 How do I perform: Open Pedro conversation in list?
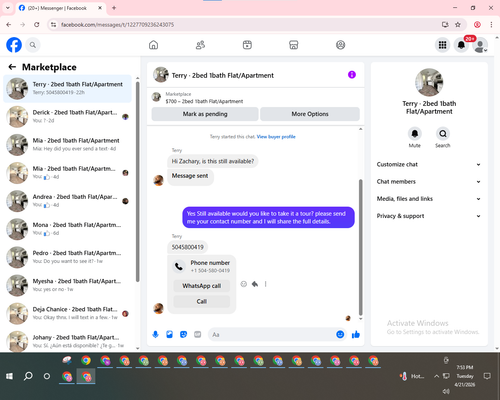(67, 257)
